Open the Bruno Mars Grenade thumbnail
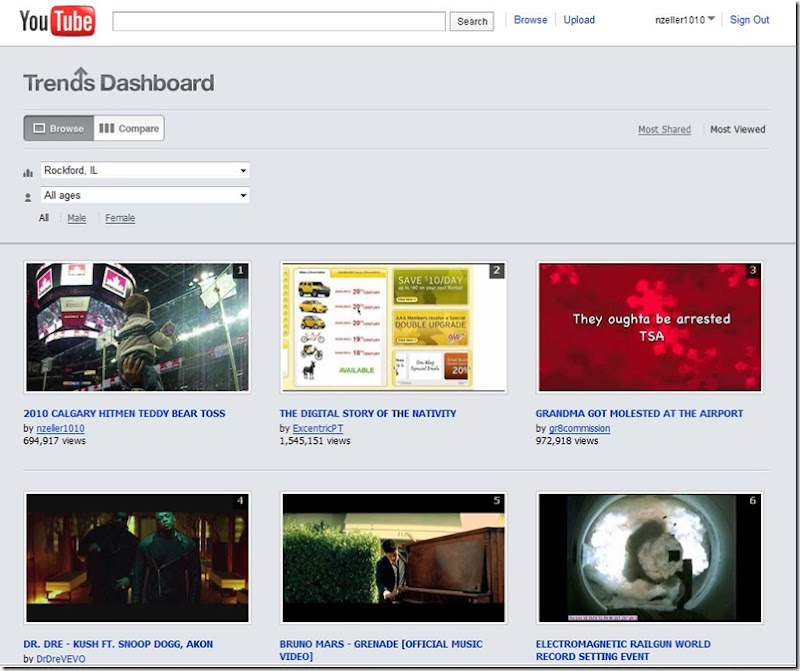 (393, 557)
